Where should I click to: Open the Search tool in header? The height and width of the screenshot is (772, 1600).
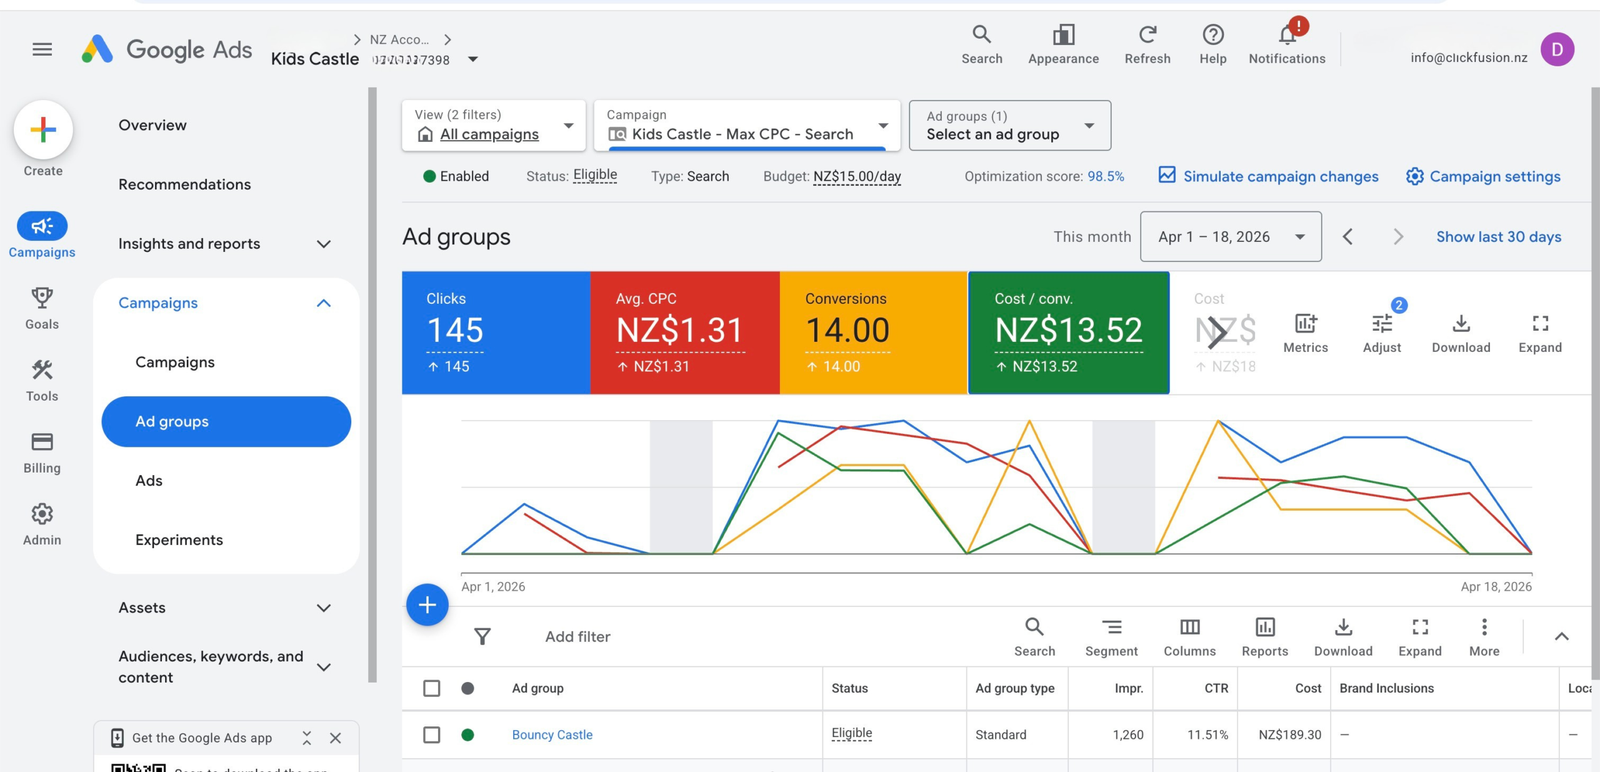[x=982, y=45]
